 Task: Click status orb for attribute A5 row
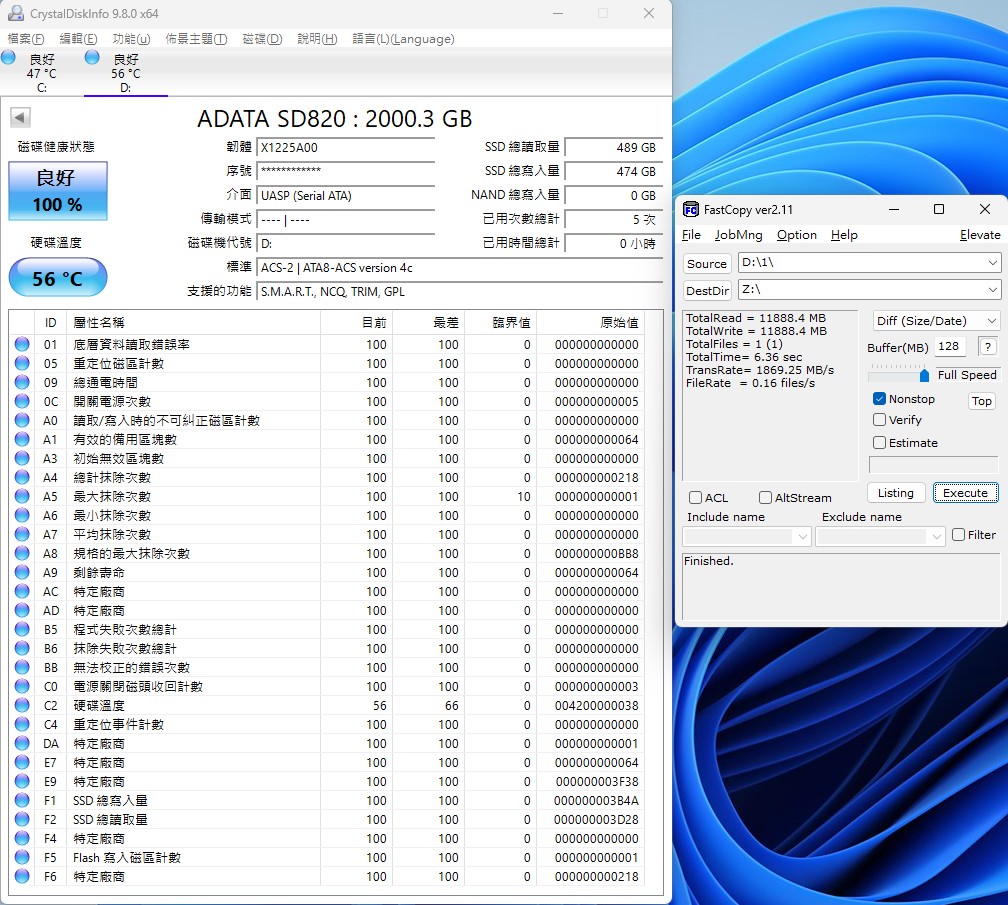coord(22,496)
